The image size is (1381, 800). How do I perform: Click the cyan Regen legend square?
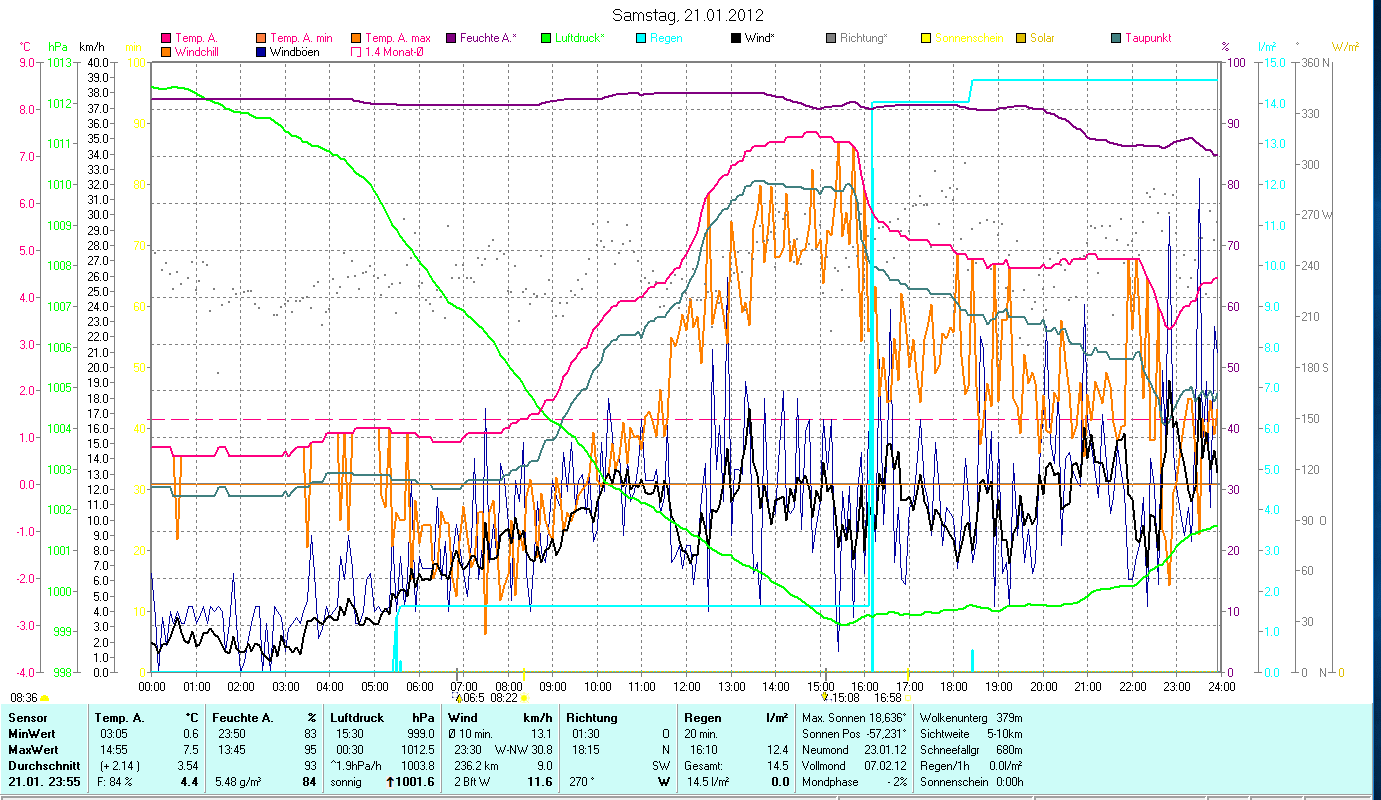tap(641, 38)
